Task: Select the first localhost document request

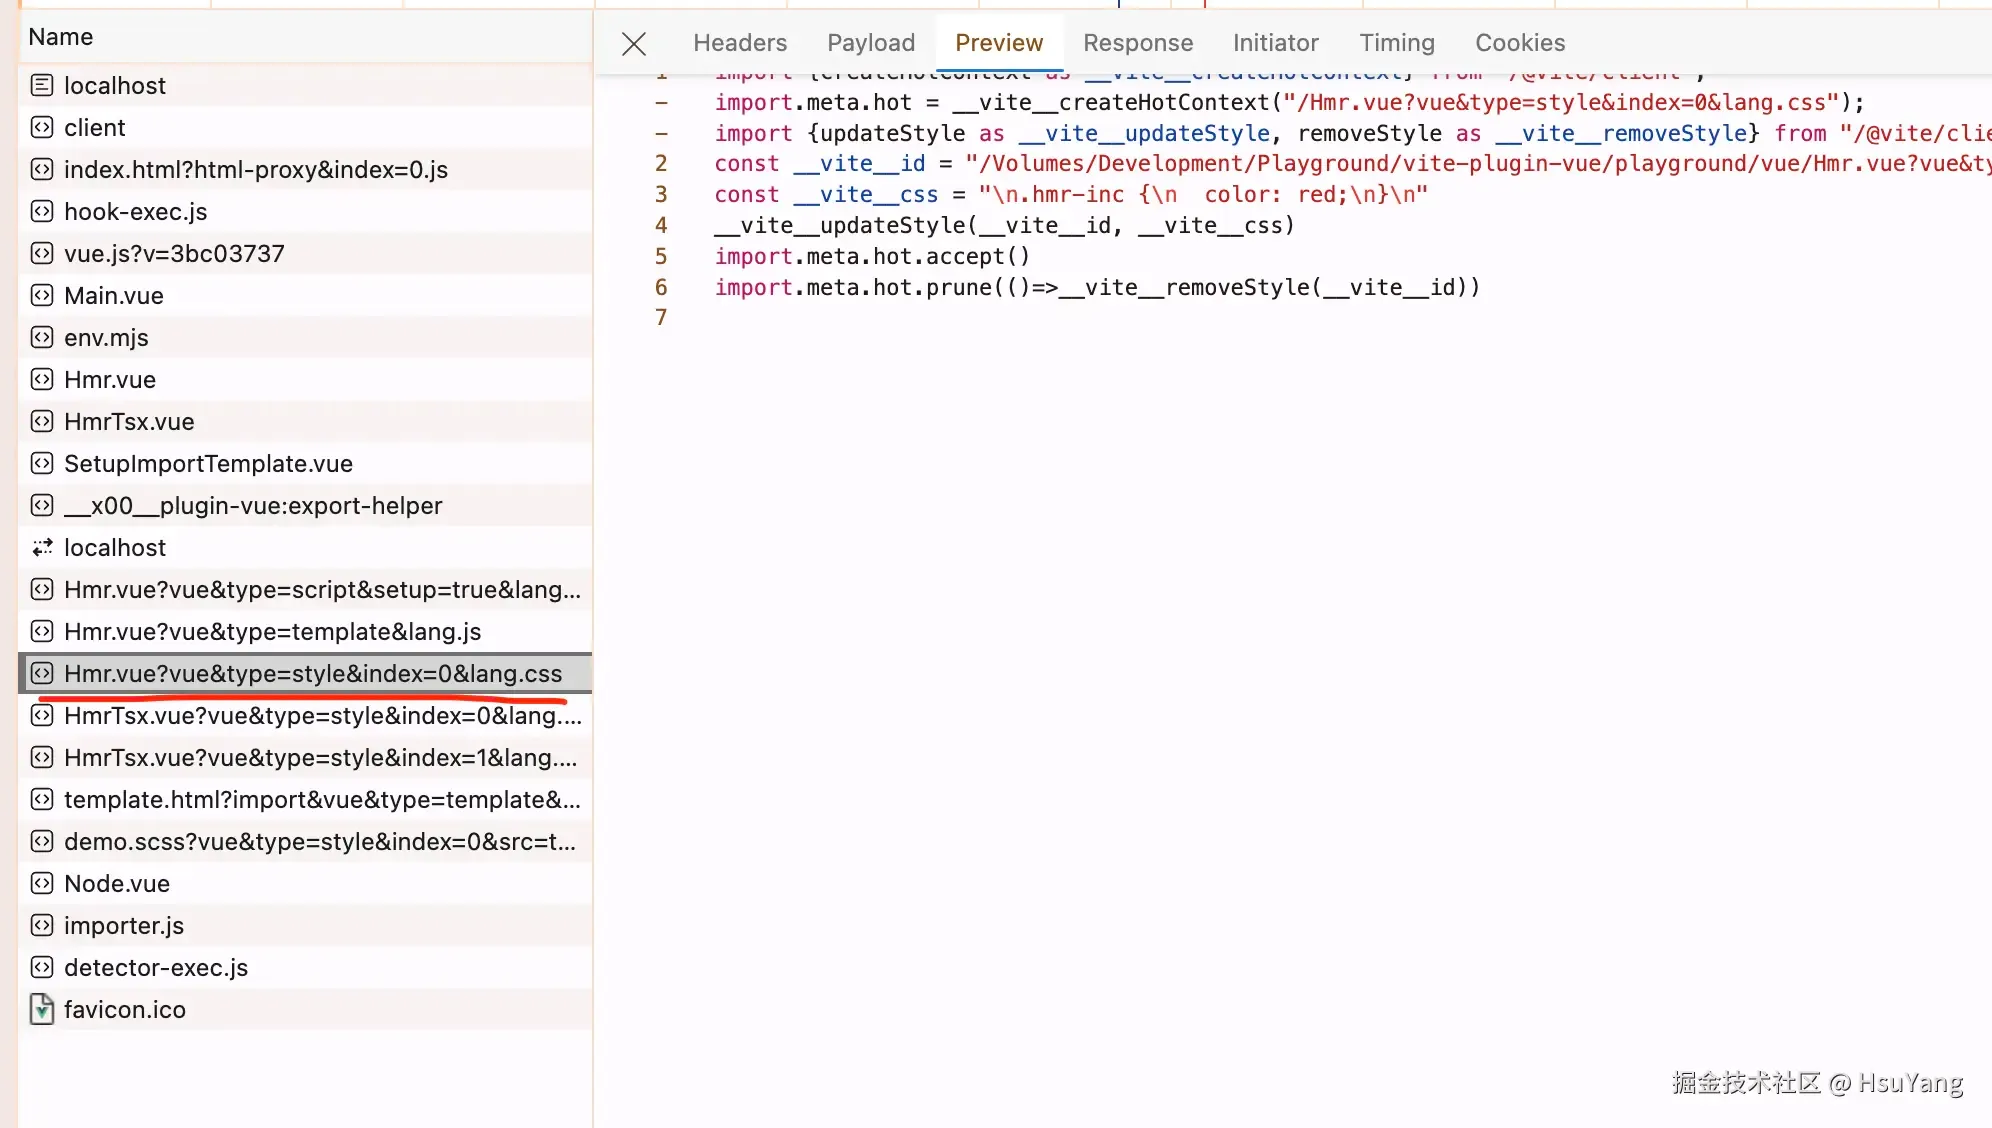Action: [x=305, y=85]
